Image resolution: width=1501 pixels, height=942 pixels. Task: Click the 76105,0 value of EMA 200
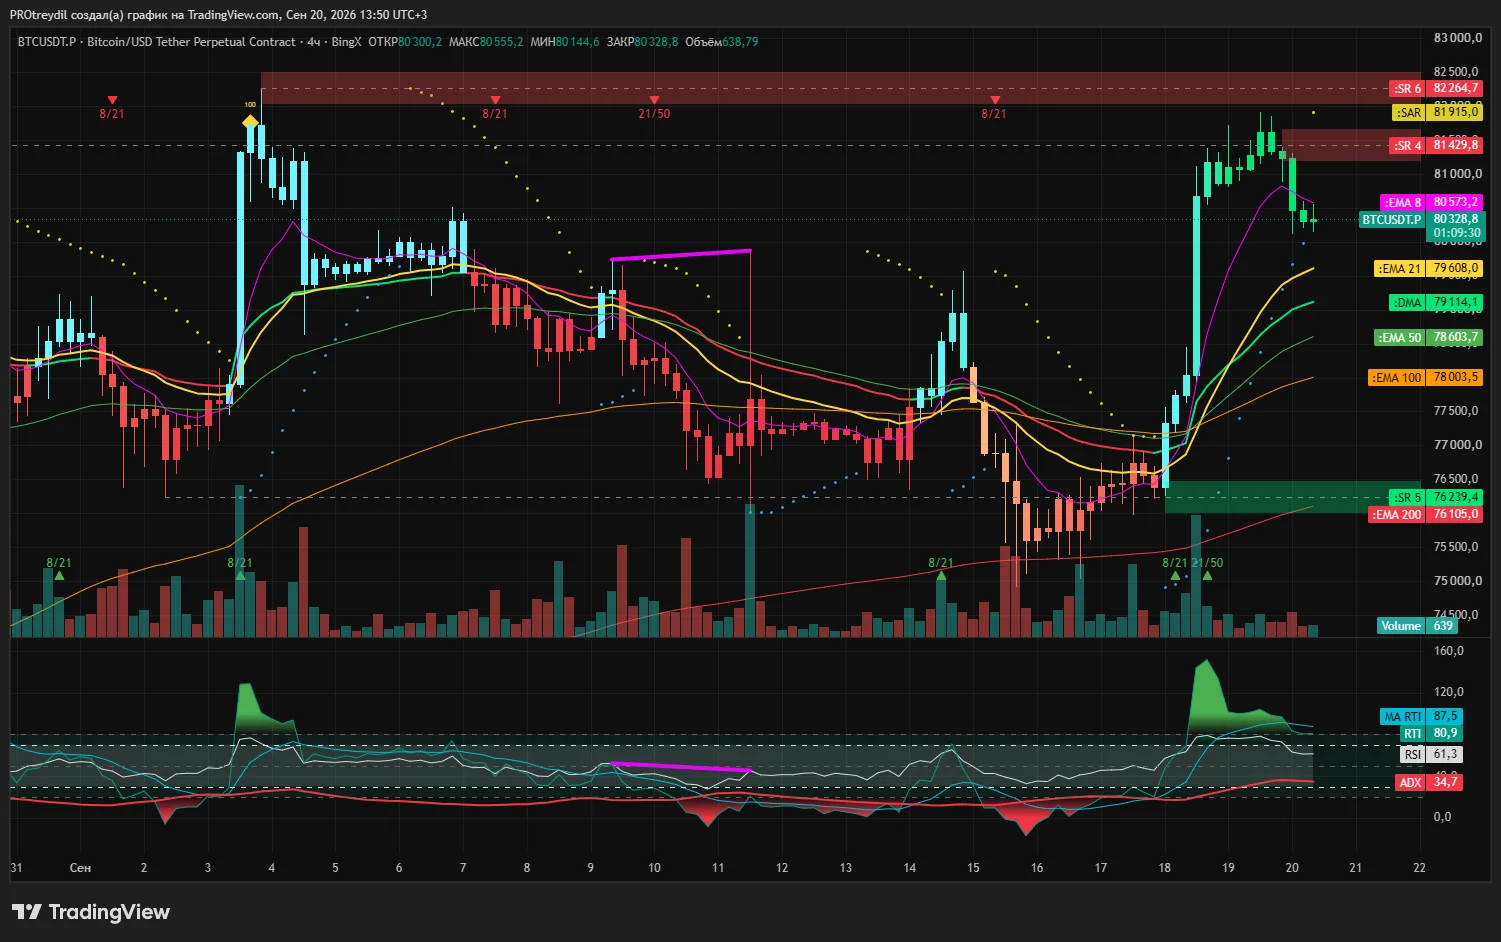1456,515
